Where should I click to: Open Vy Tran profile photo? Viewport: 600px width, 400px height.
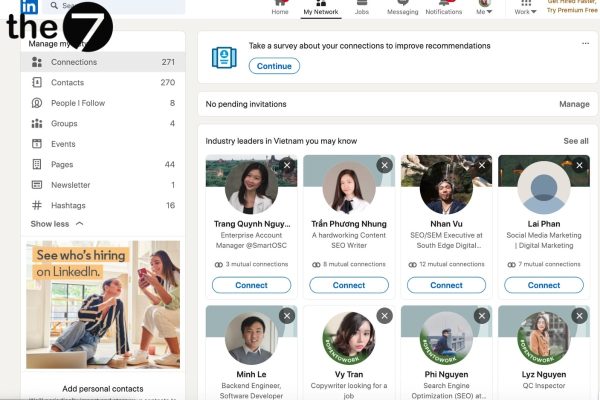click(349, 338)
